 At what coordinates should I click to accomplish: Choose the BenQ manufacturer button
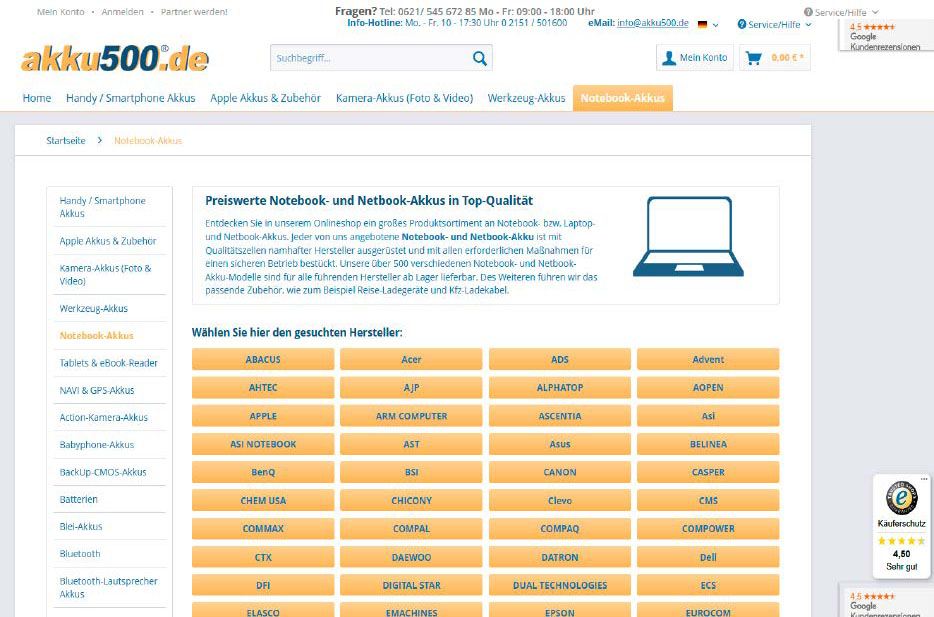[x=263, y=472]
